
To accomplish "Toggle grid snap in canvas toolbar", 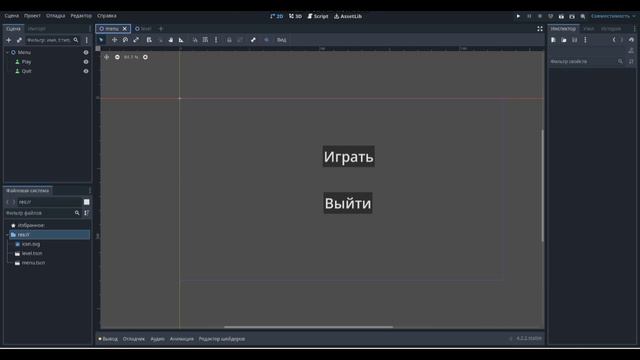I will tap(205, 40).
